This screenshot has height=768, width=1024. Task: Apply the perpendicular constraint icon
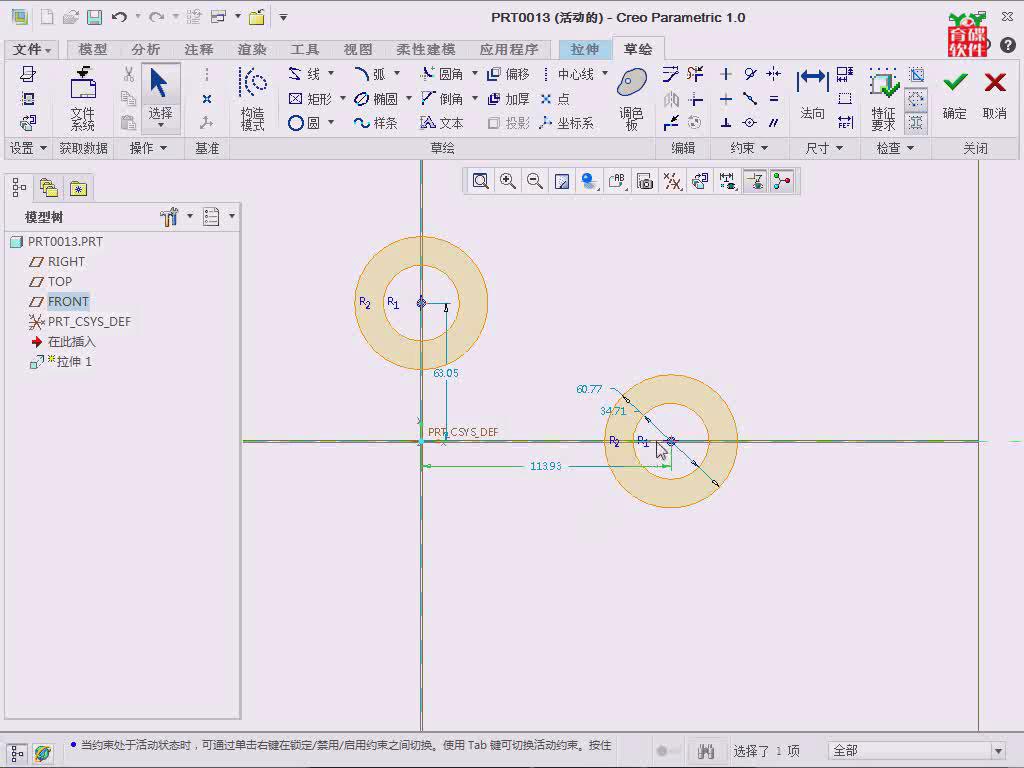[x=726, y=123]
